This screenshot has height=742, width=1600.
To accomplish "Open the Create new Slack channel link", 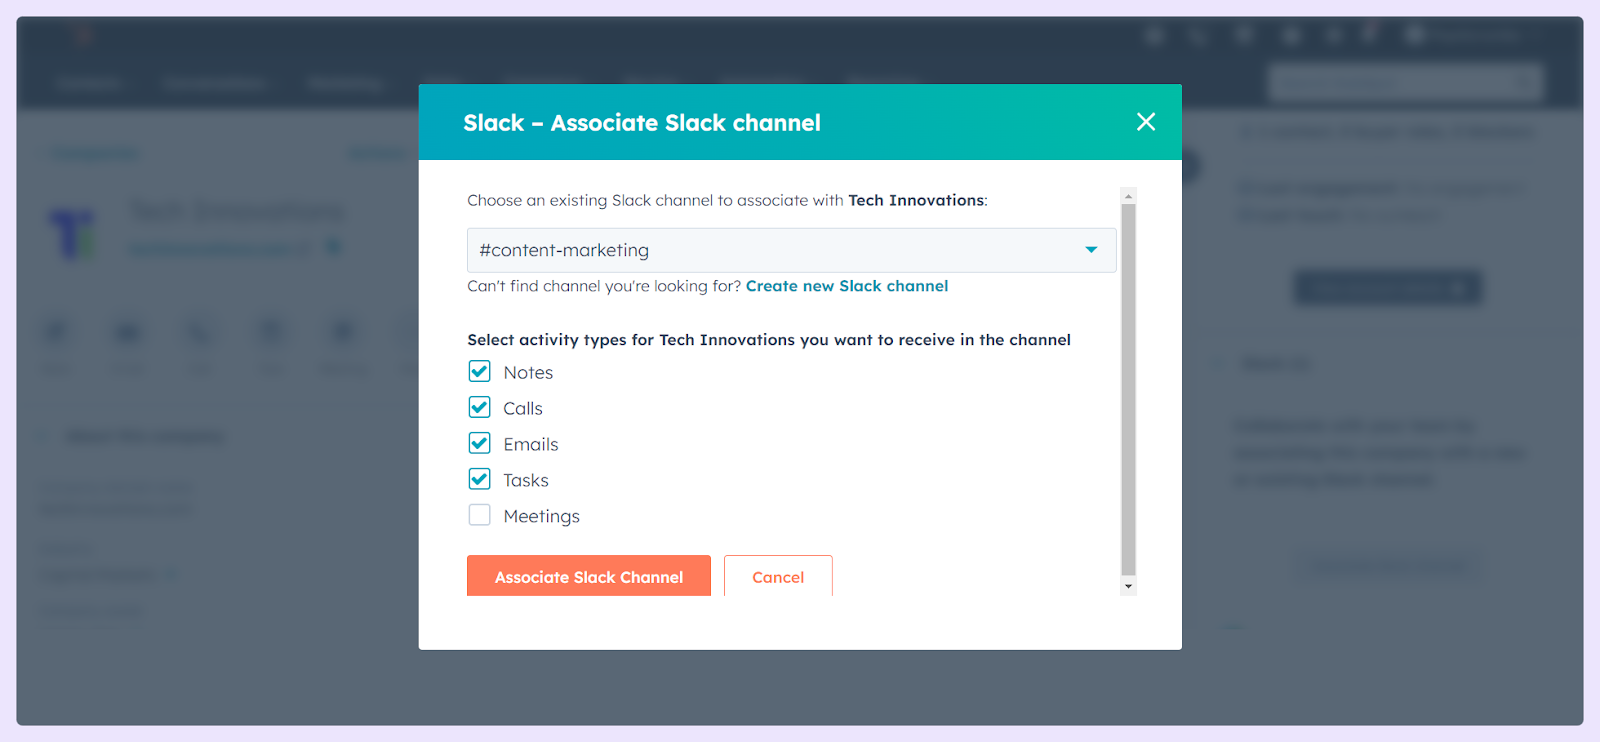I will pyautogui.click(x=846, y=286).
